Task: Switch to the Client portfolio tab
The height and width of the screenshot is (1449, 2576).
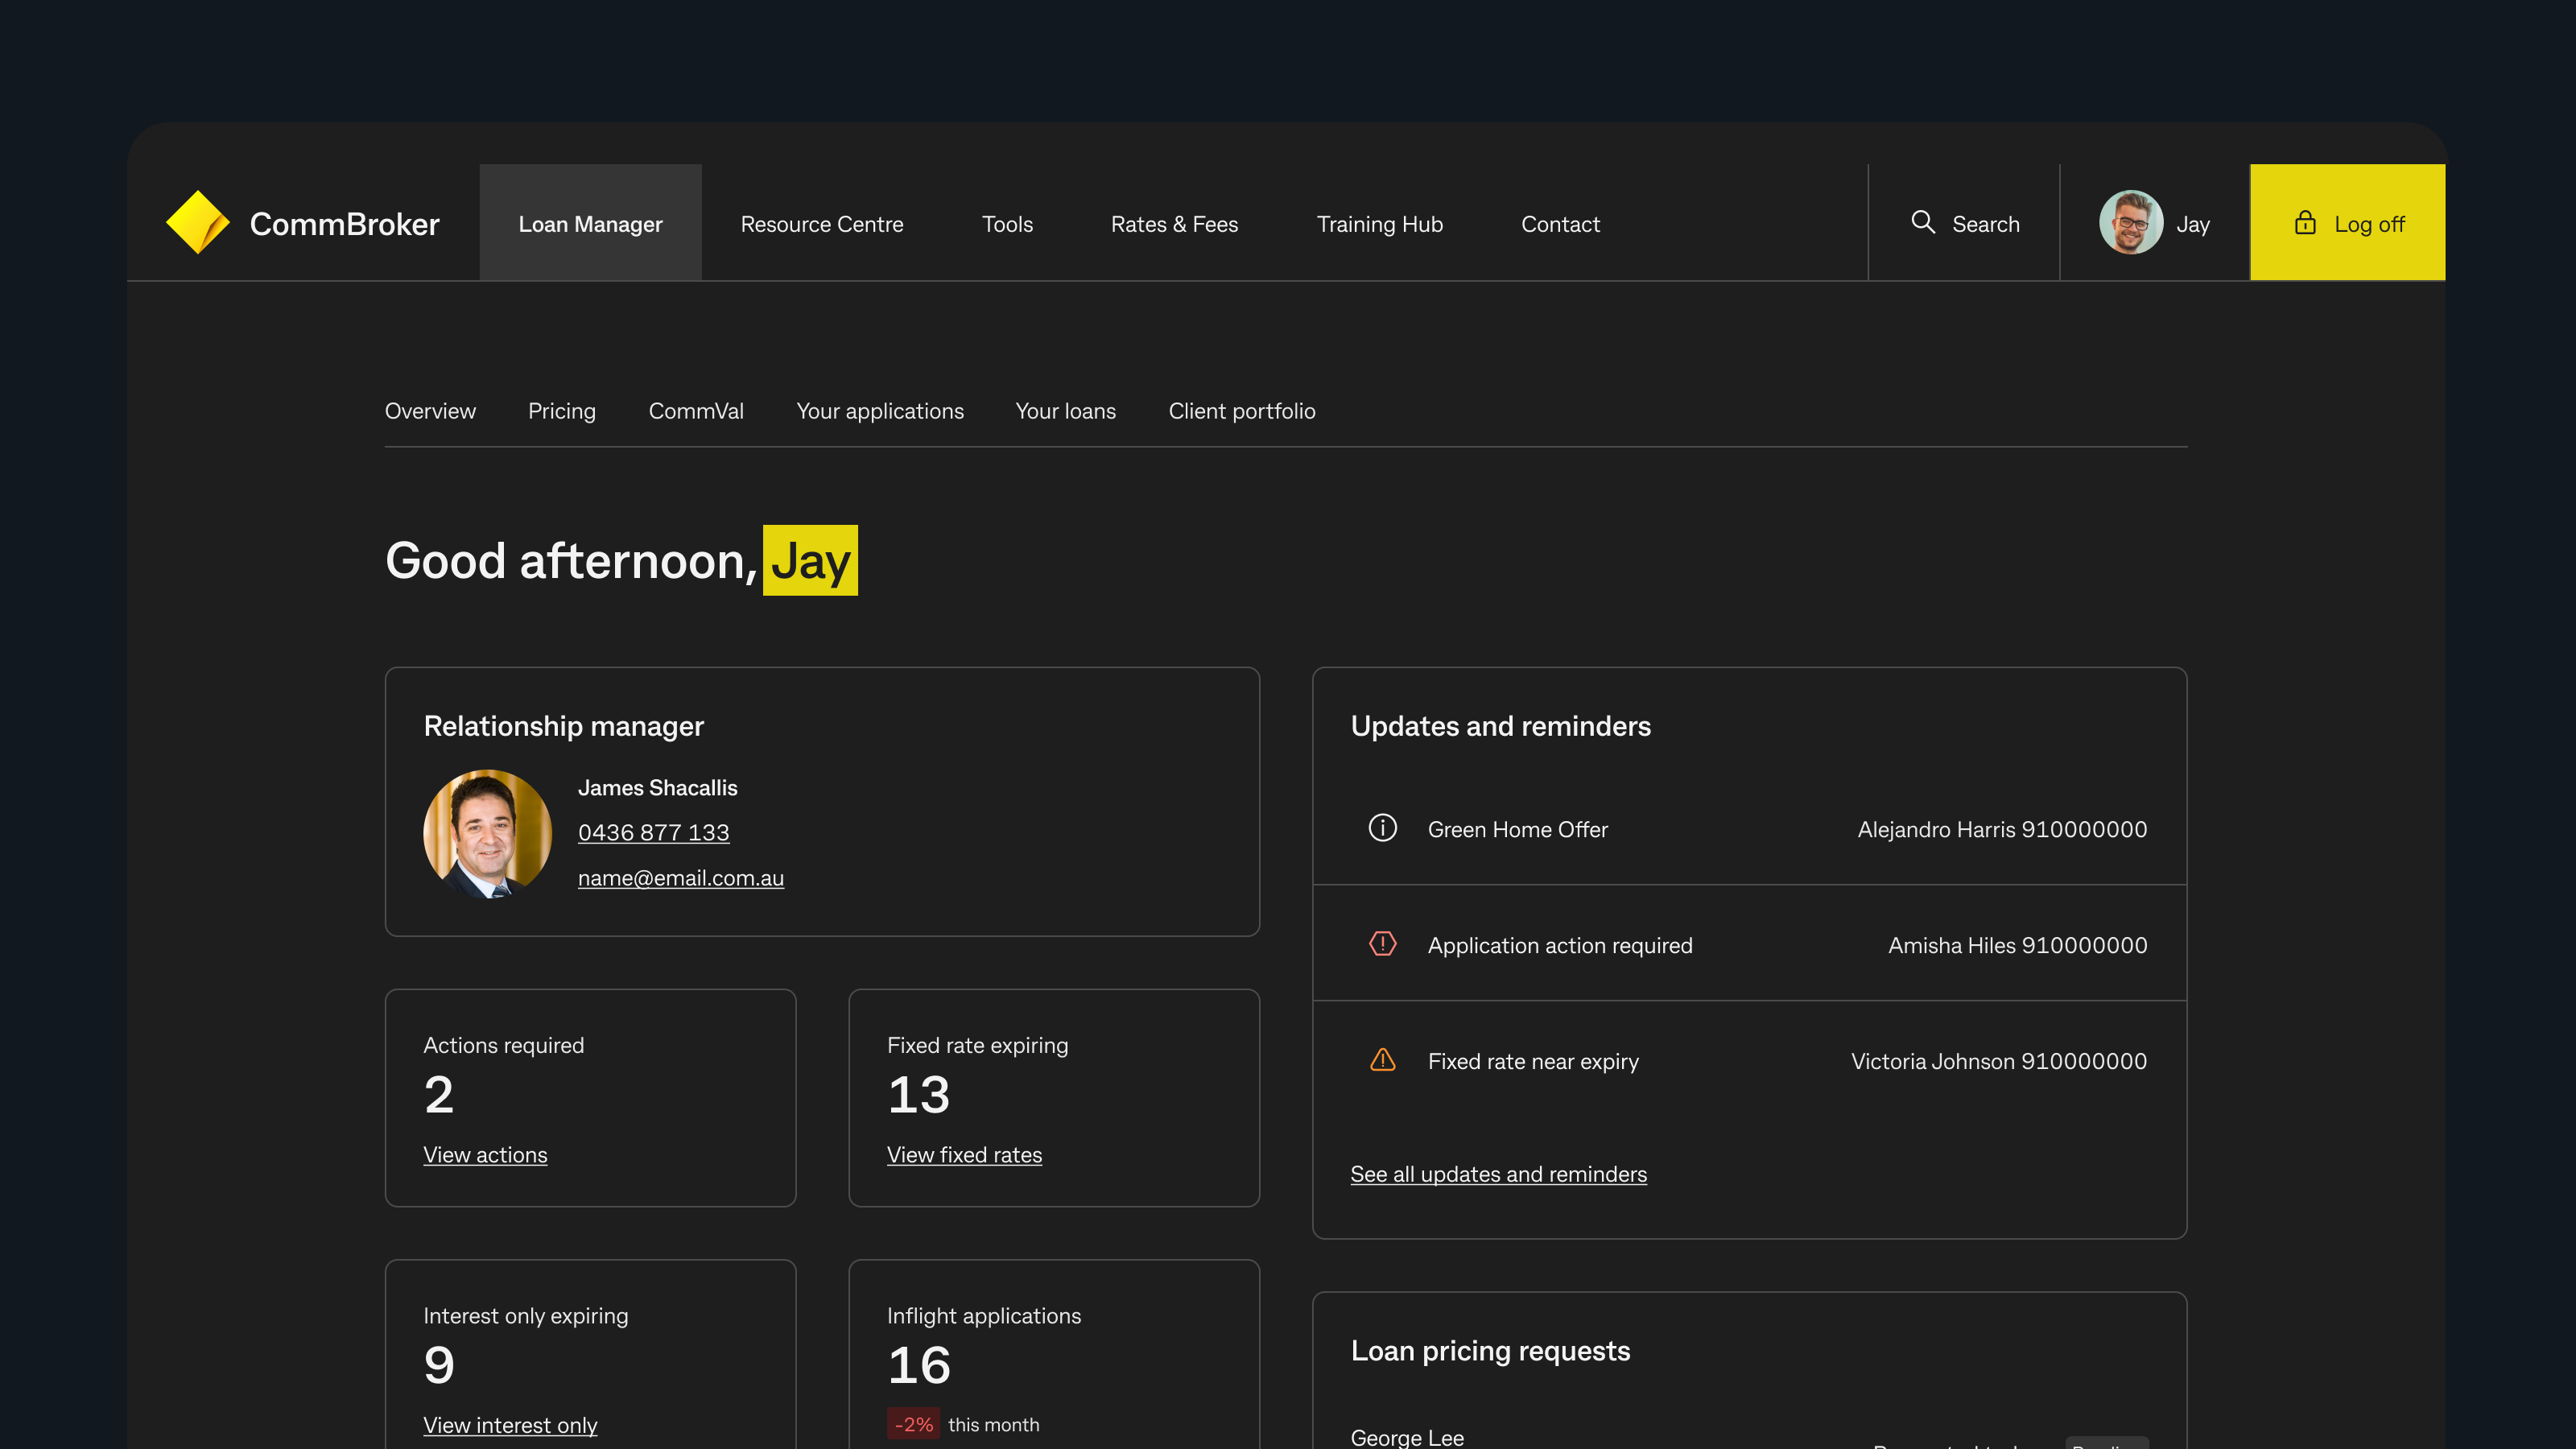Action: [1241, 411]
